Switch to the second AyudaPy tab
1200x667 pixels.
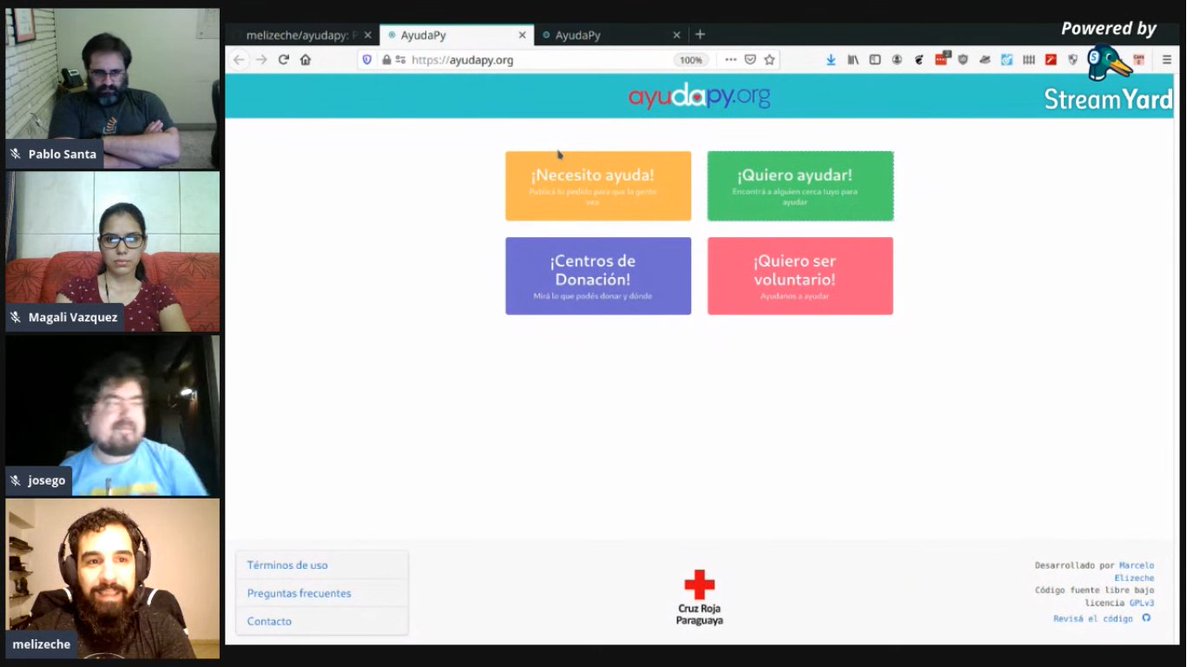coord(611,35)
